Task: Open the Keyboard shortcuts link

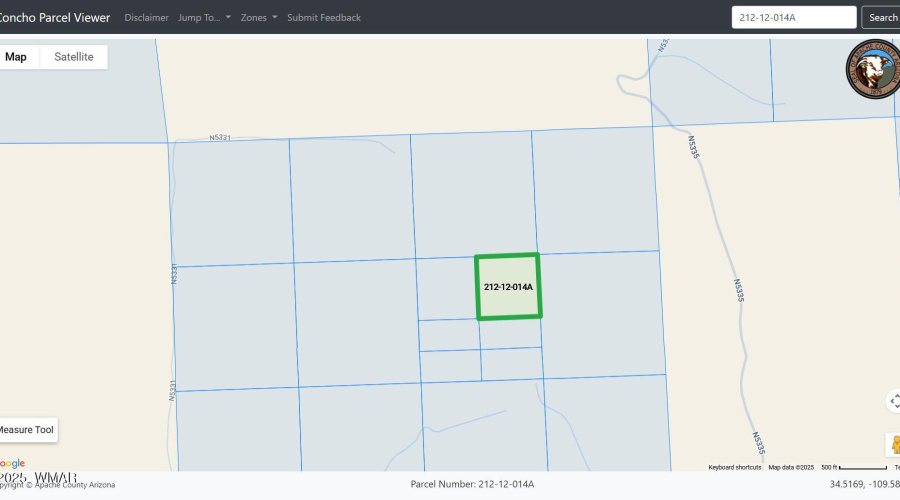Action: (x=735, y=467)
